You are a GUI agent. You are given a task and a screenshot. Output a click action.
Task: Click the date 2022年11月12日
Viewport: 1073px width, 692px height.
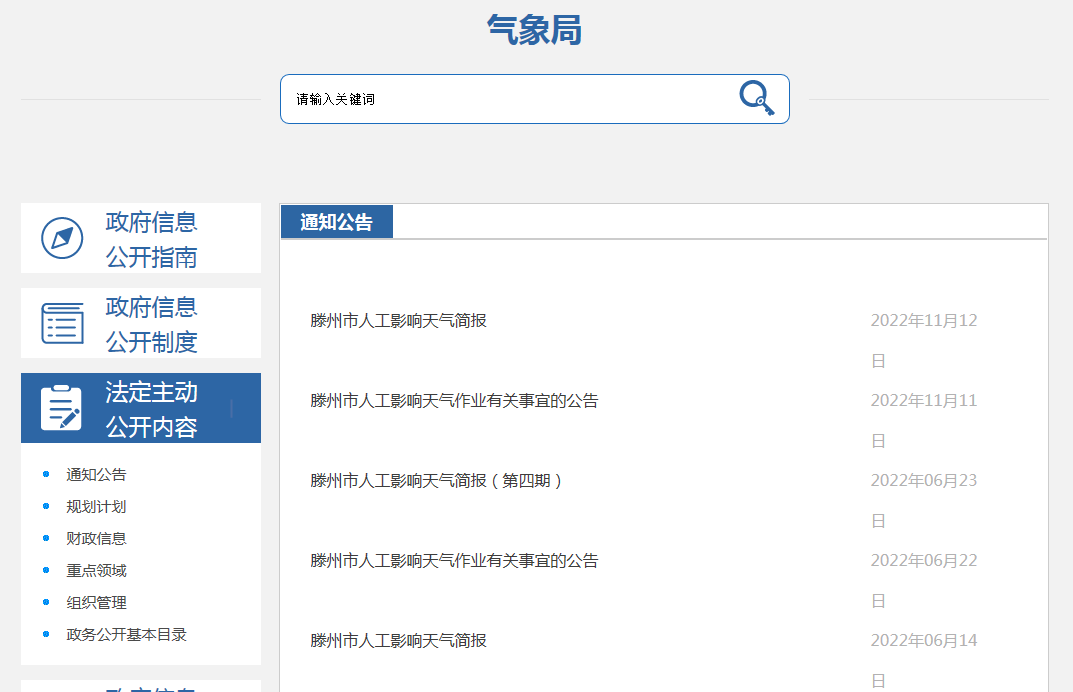(x=924, y=340)
